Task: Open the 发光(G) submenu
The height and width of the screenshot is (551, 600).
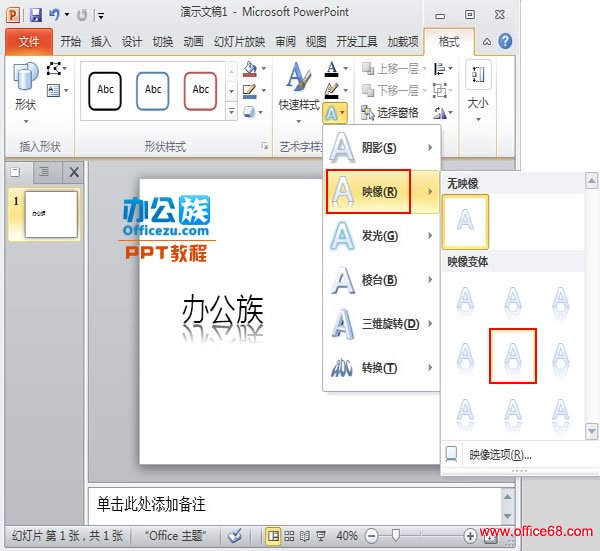Action: [x=382, y=235]
